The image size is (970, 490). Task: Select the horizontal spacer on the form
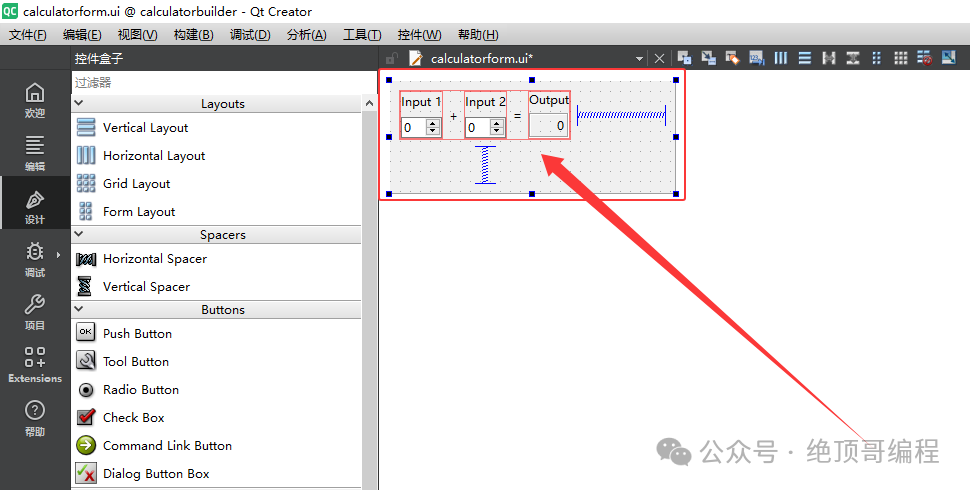coord(621,115)
